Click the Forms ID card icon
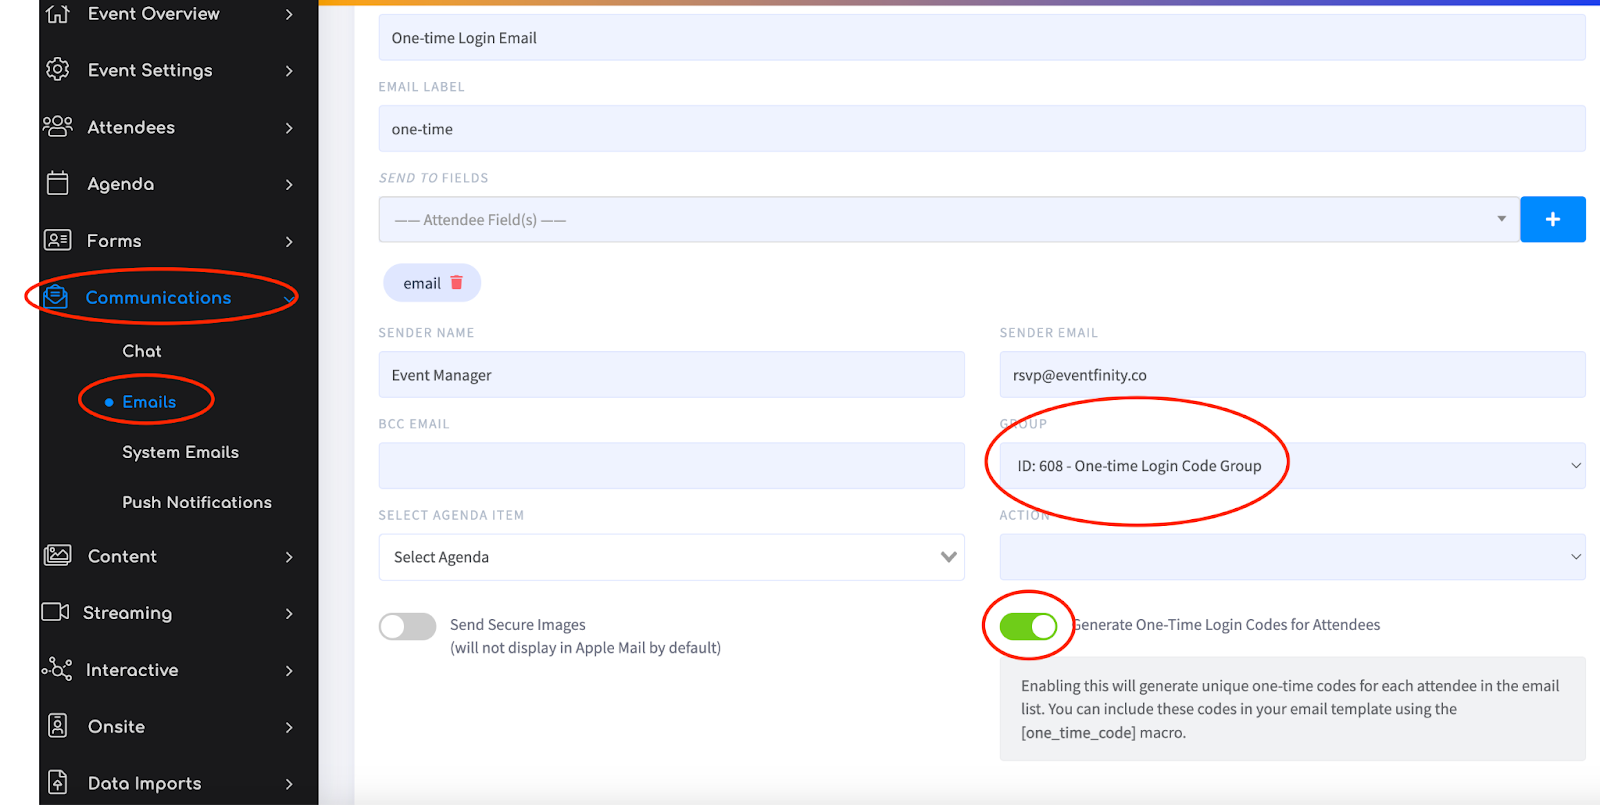 pyautogui.click(x=58, y=240)
